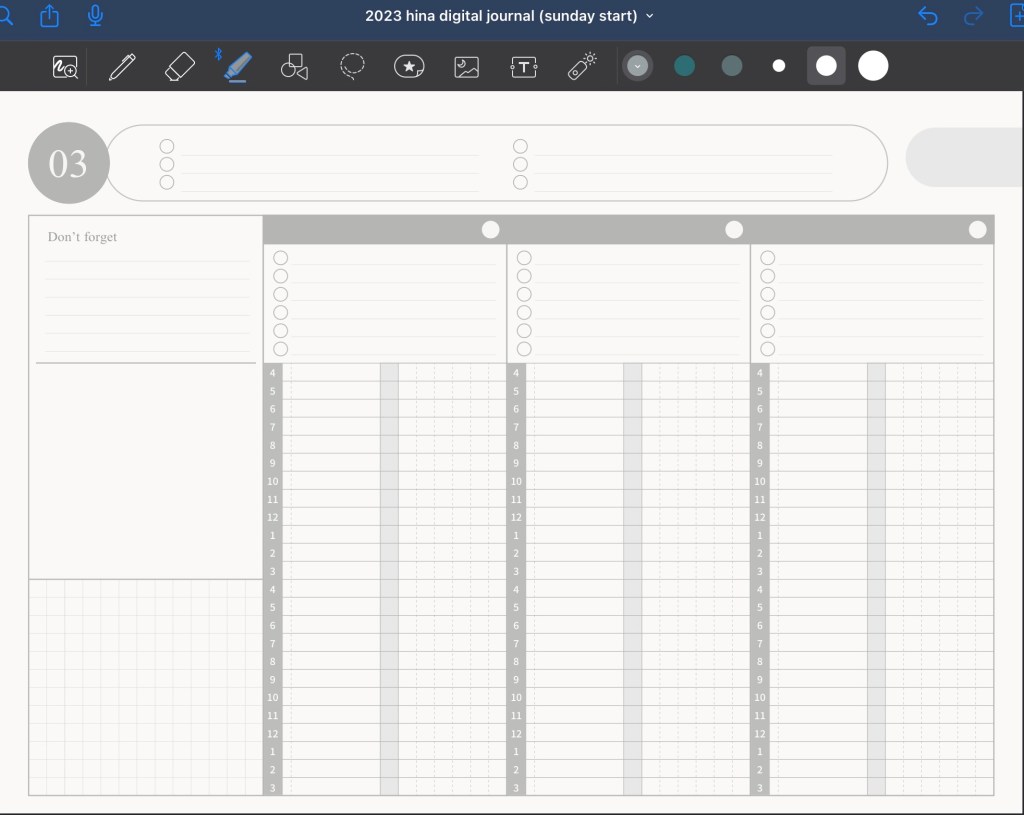
Task: Choose the smallest stroke thickness dot
Action: tap(779, 66)
